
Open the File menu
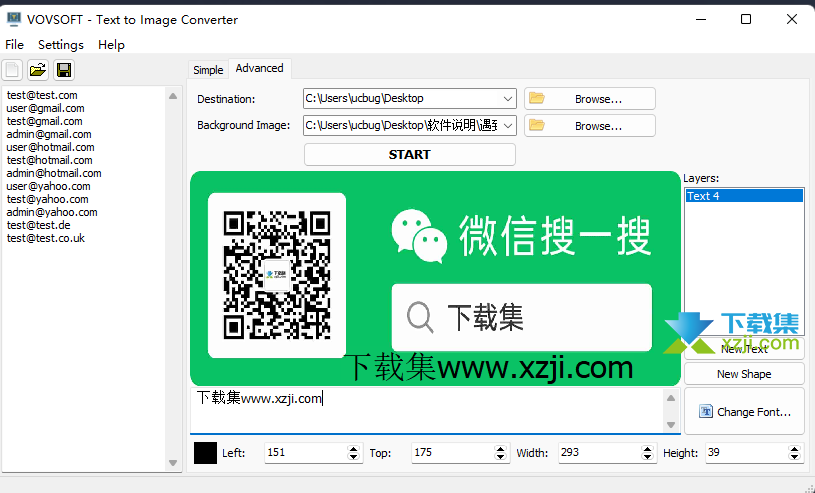(x=15, y=45)
